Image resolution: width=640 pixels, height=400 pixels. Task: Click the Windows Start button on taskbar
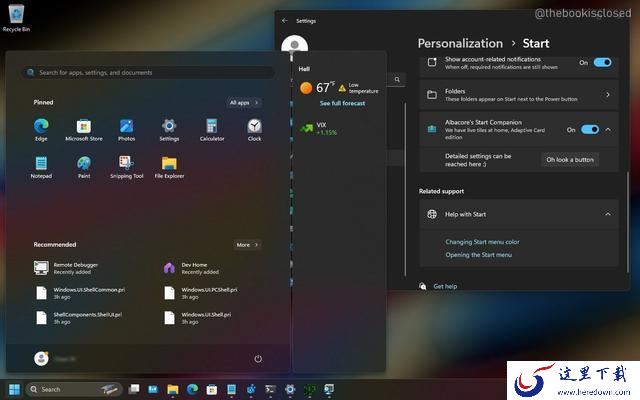[14, 389]
